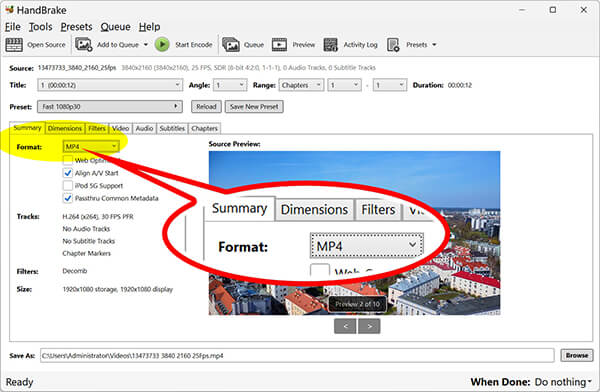The image size is (600, 392).
Task: Expand the Add to Queue arrow
Action: click(x=146, y=45)
